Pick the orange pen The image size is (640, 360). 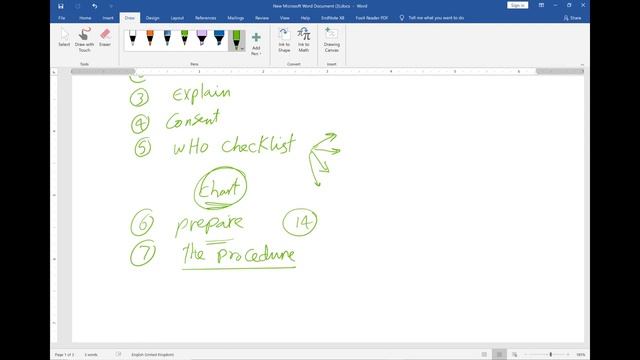(x=150, y=38)
